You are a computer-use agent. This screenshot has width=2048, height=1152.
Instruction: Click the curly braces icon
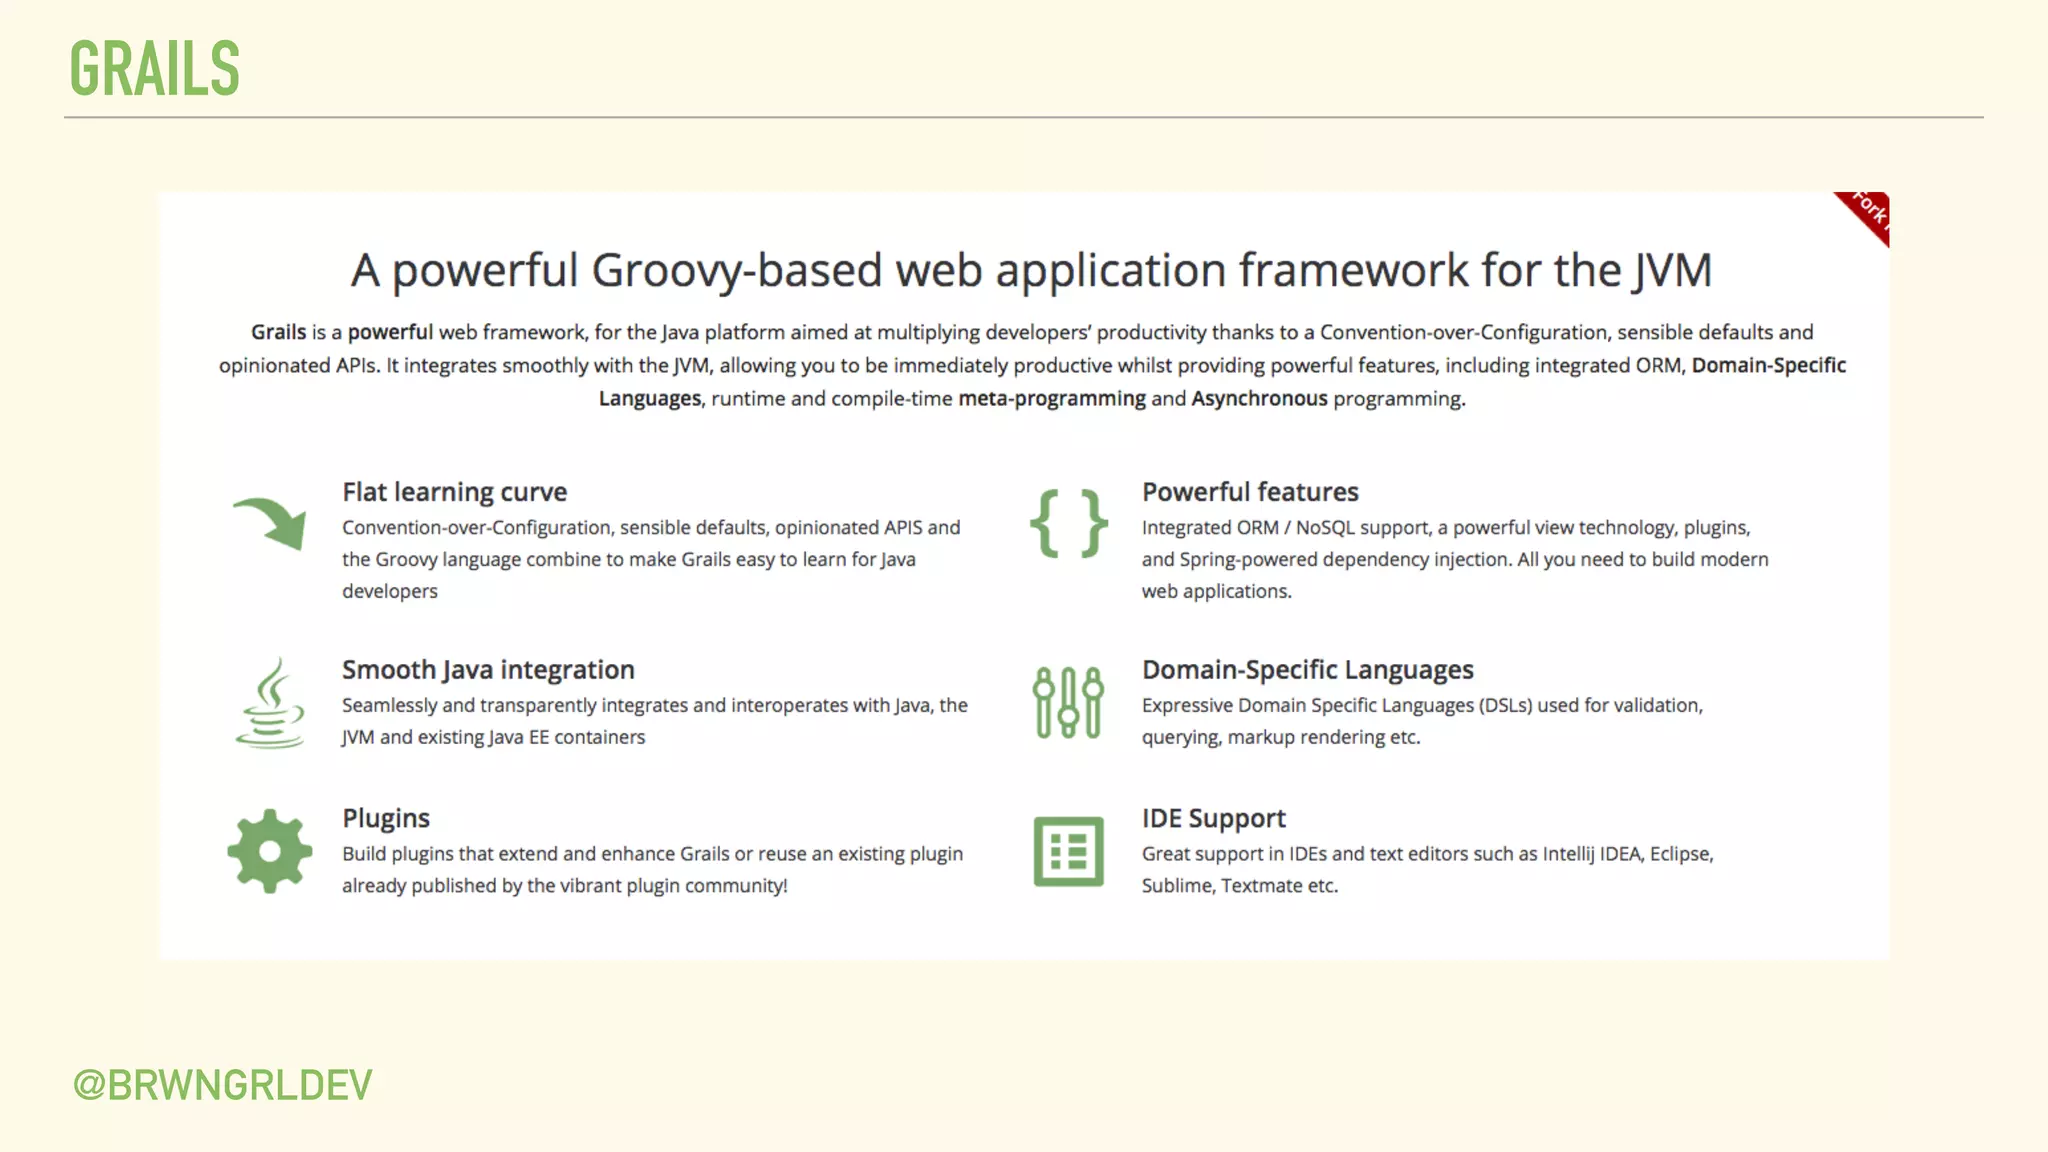pos(1068,523)
